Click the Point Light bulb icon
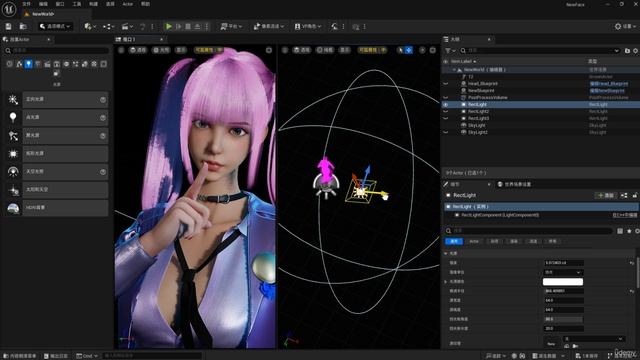640x360 pixels. click(x=13, y=118)
